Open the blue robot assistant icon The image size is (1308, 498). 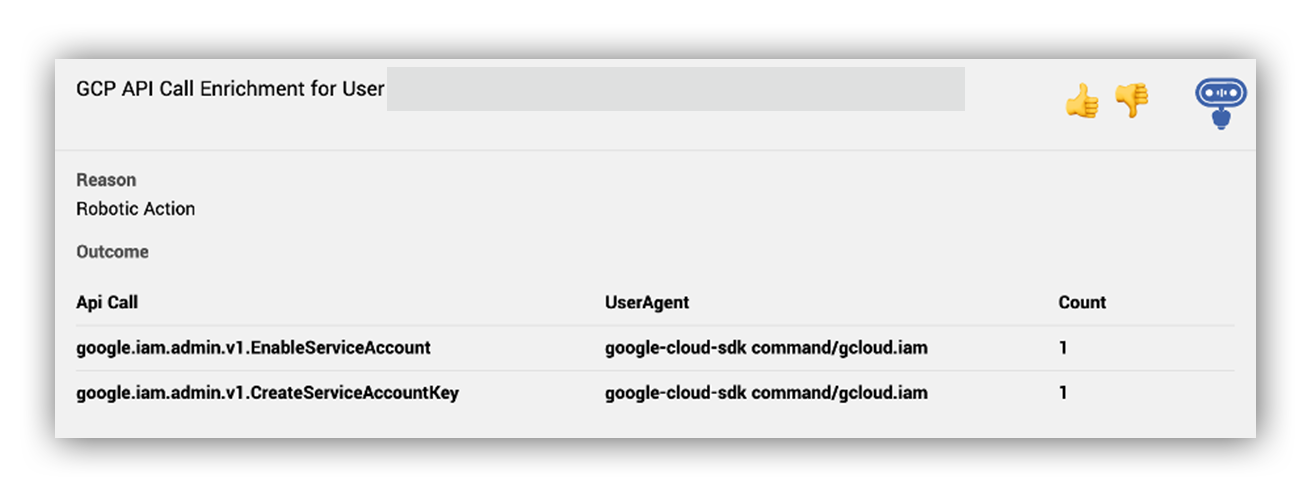pos(1221,104)
